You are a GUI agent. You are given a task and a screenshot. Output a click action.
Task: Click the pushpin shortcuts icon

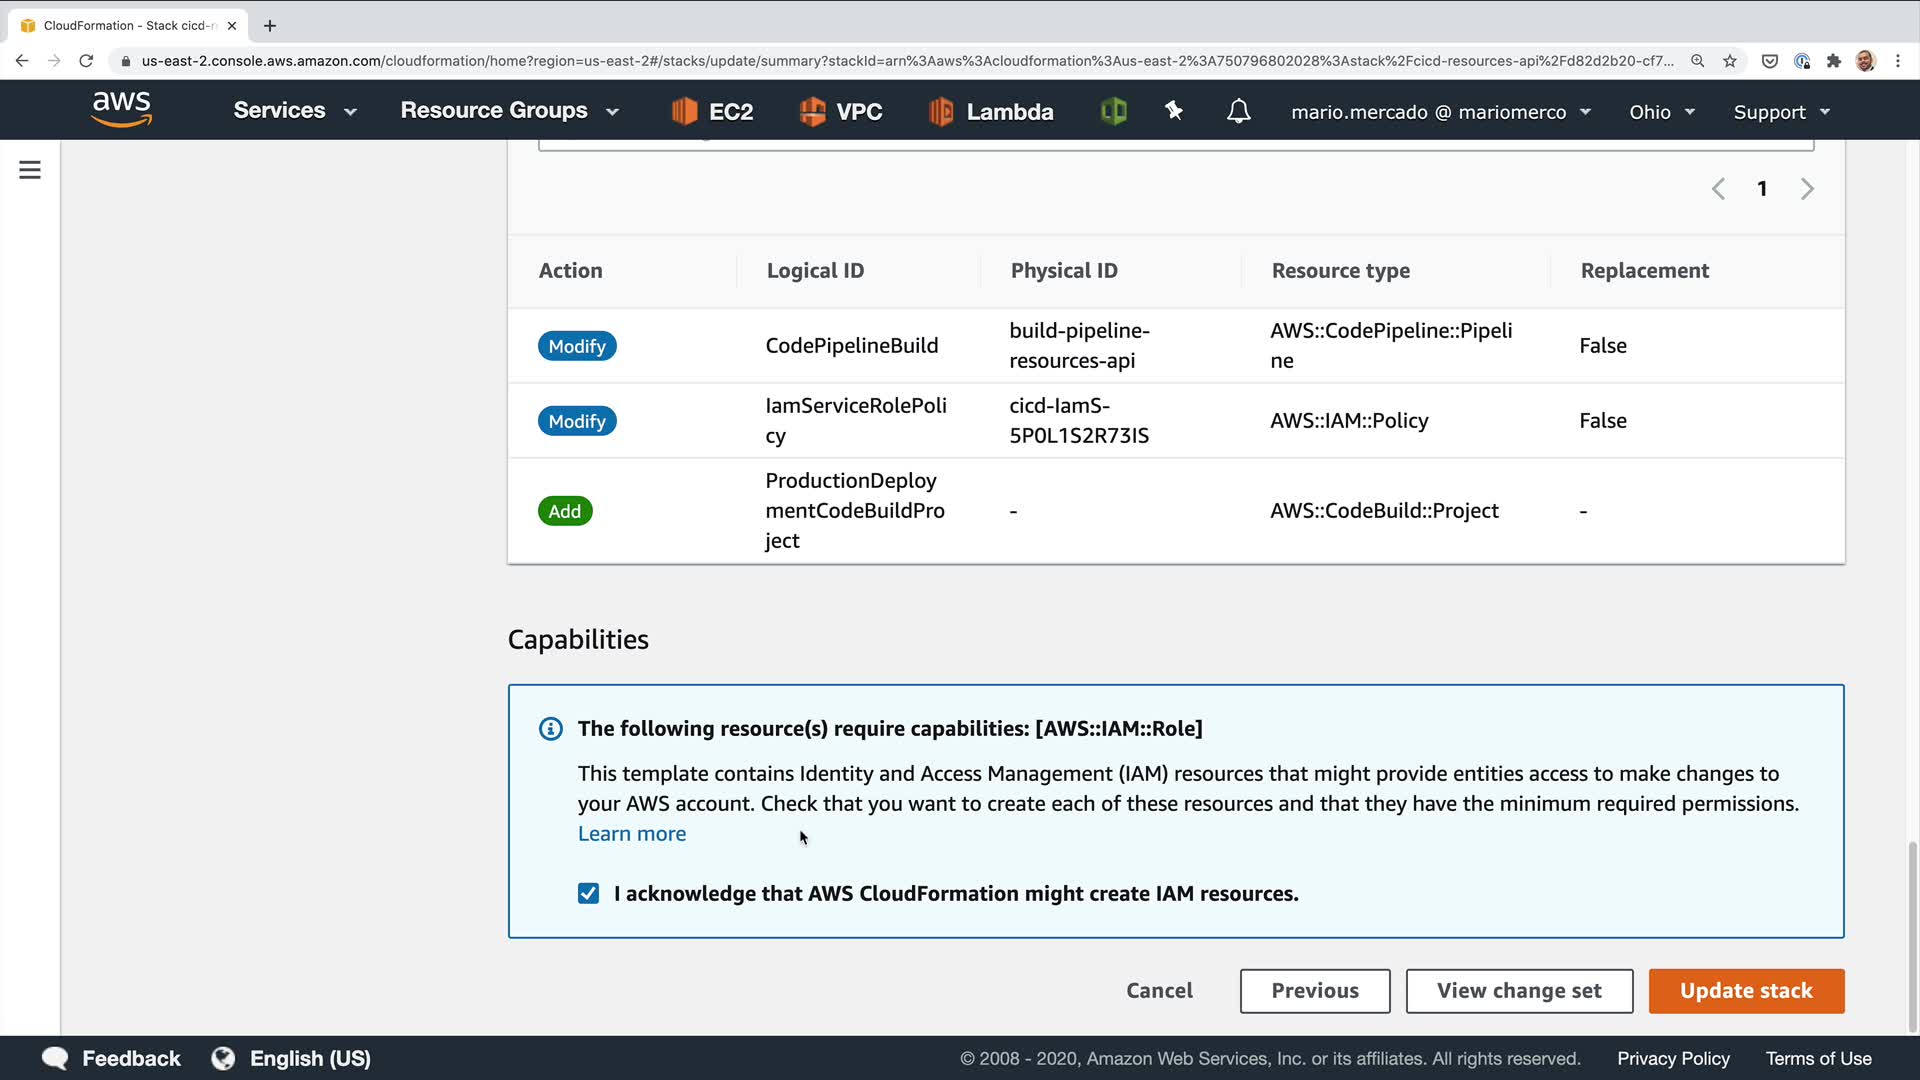pyautogui.click(x=1174, y=111)
